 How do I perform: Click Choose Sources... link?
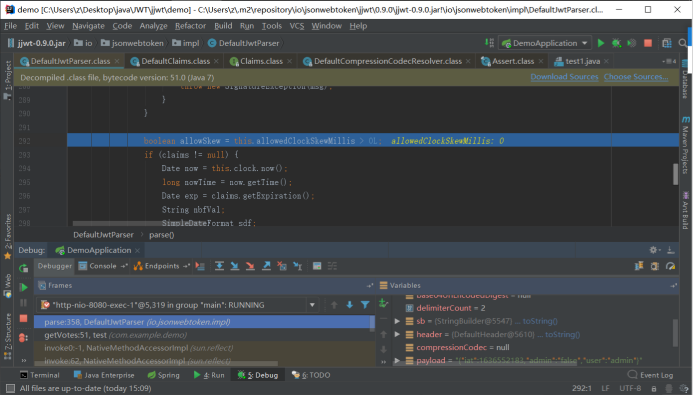click(x=636, y=77)
